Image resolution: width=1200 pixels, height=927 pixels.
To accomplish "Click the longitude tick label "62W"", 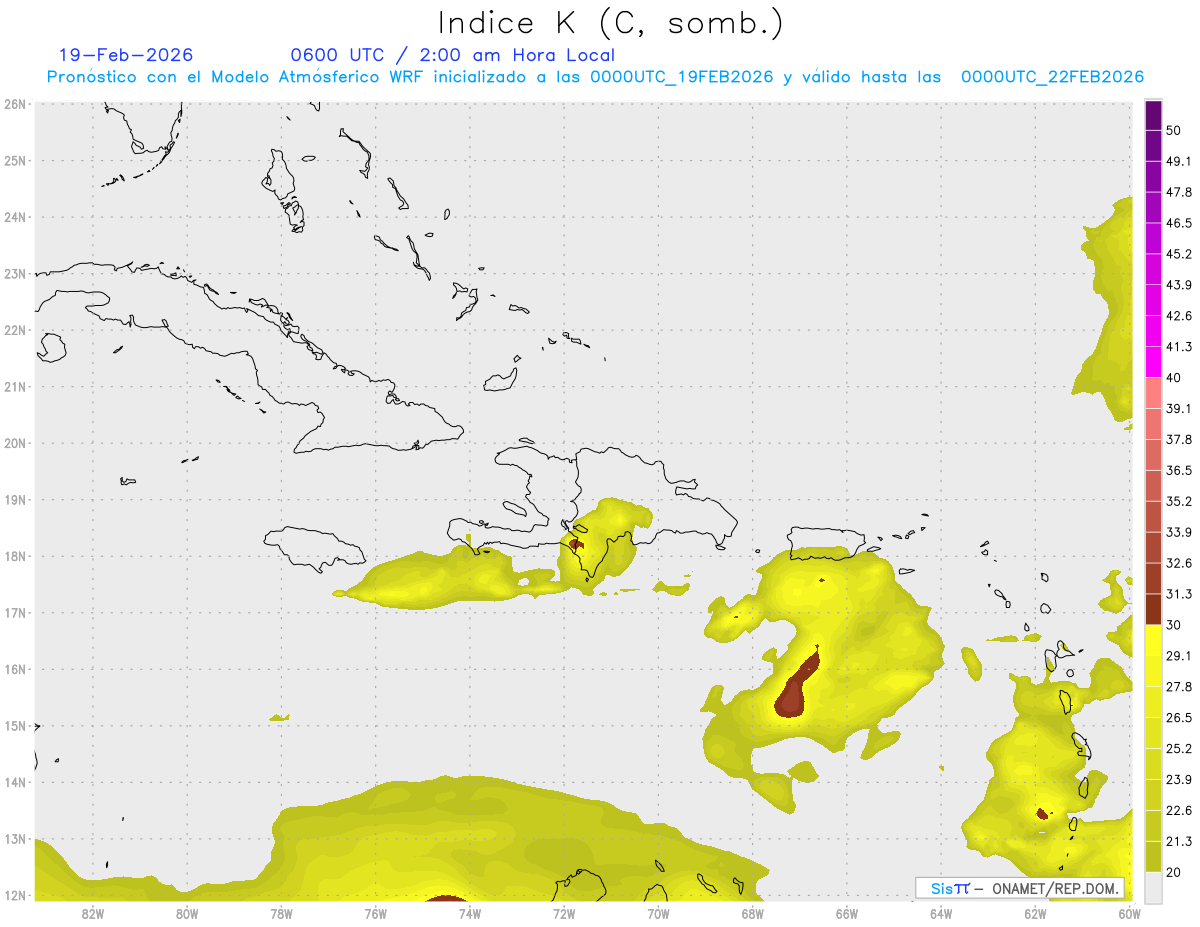I will tap(1035, 914).
